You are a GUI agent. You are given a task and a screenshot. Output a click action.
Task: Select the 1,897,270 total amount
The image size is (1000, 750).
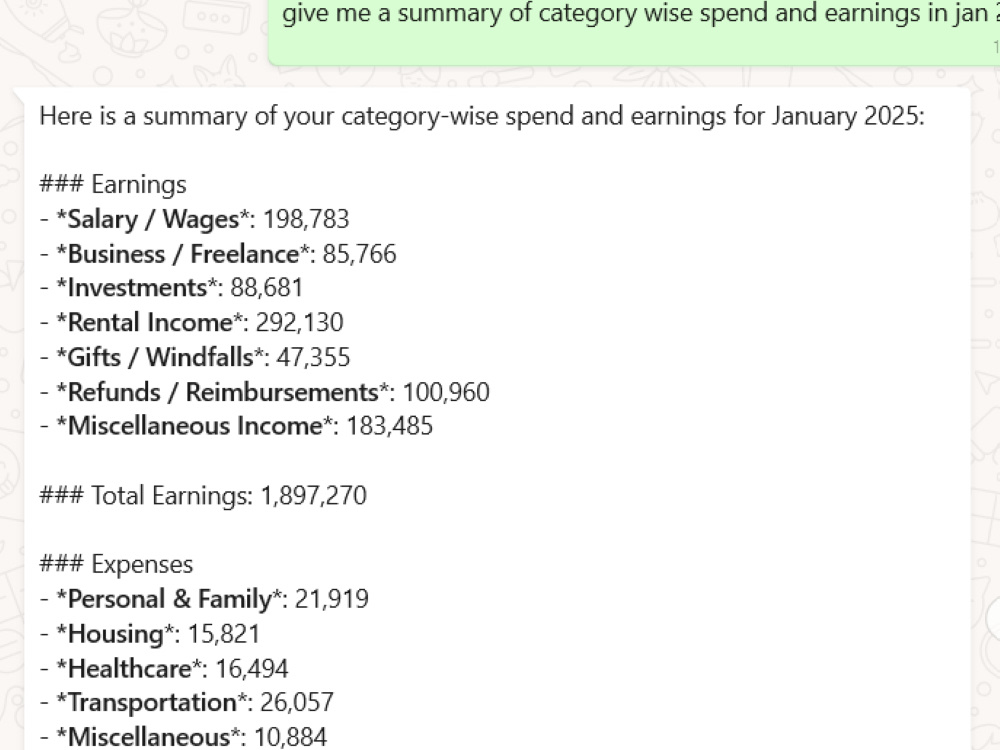(314, 496)
